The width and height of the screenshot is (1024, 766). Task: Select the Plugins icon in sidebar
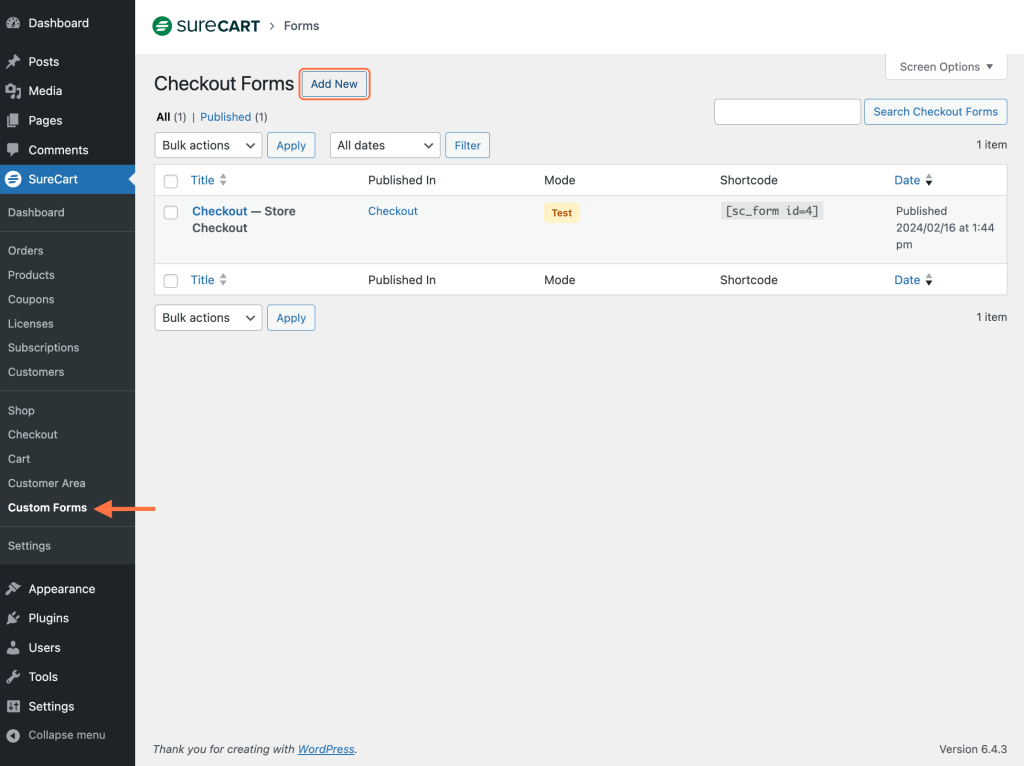[x=14, y=617]
